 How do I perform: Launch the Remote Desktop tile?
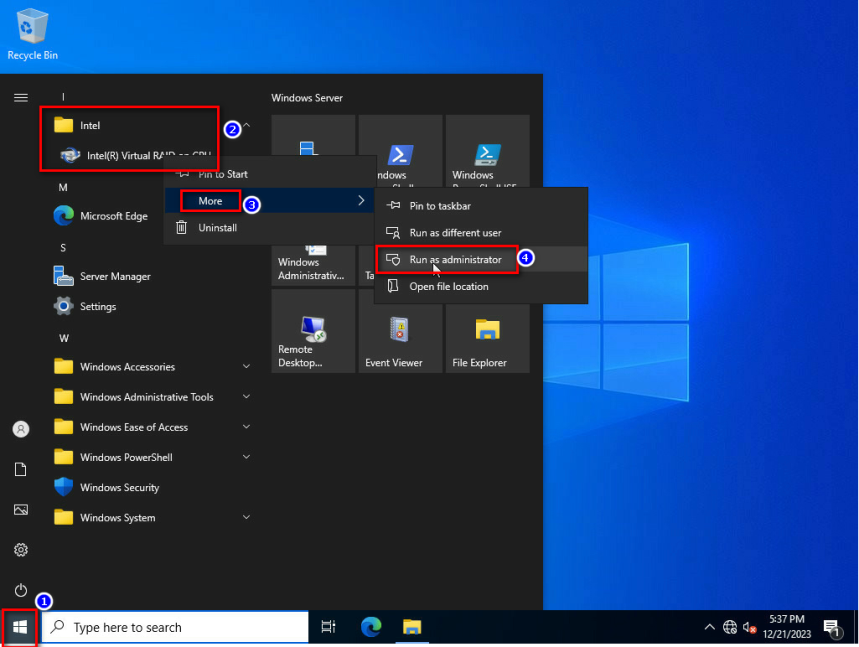313,331
